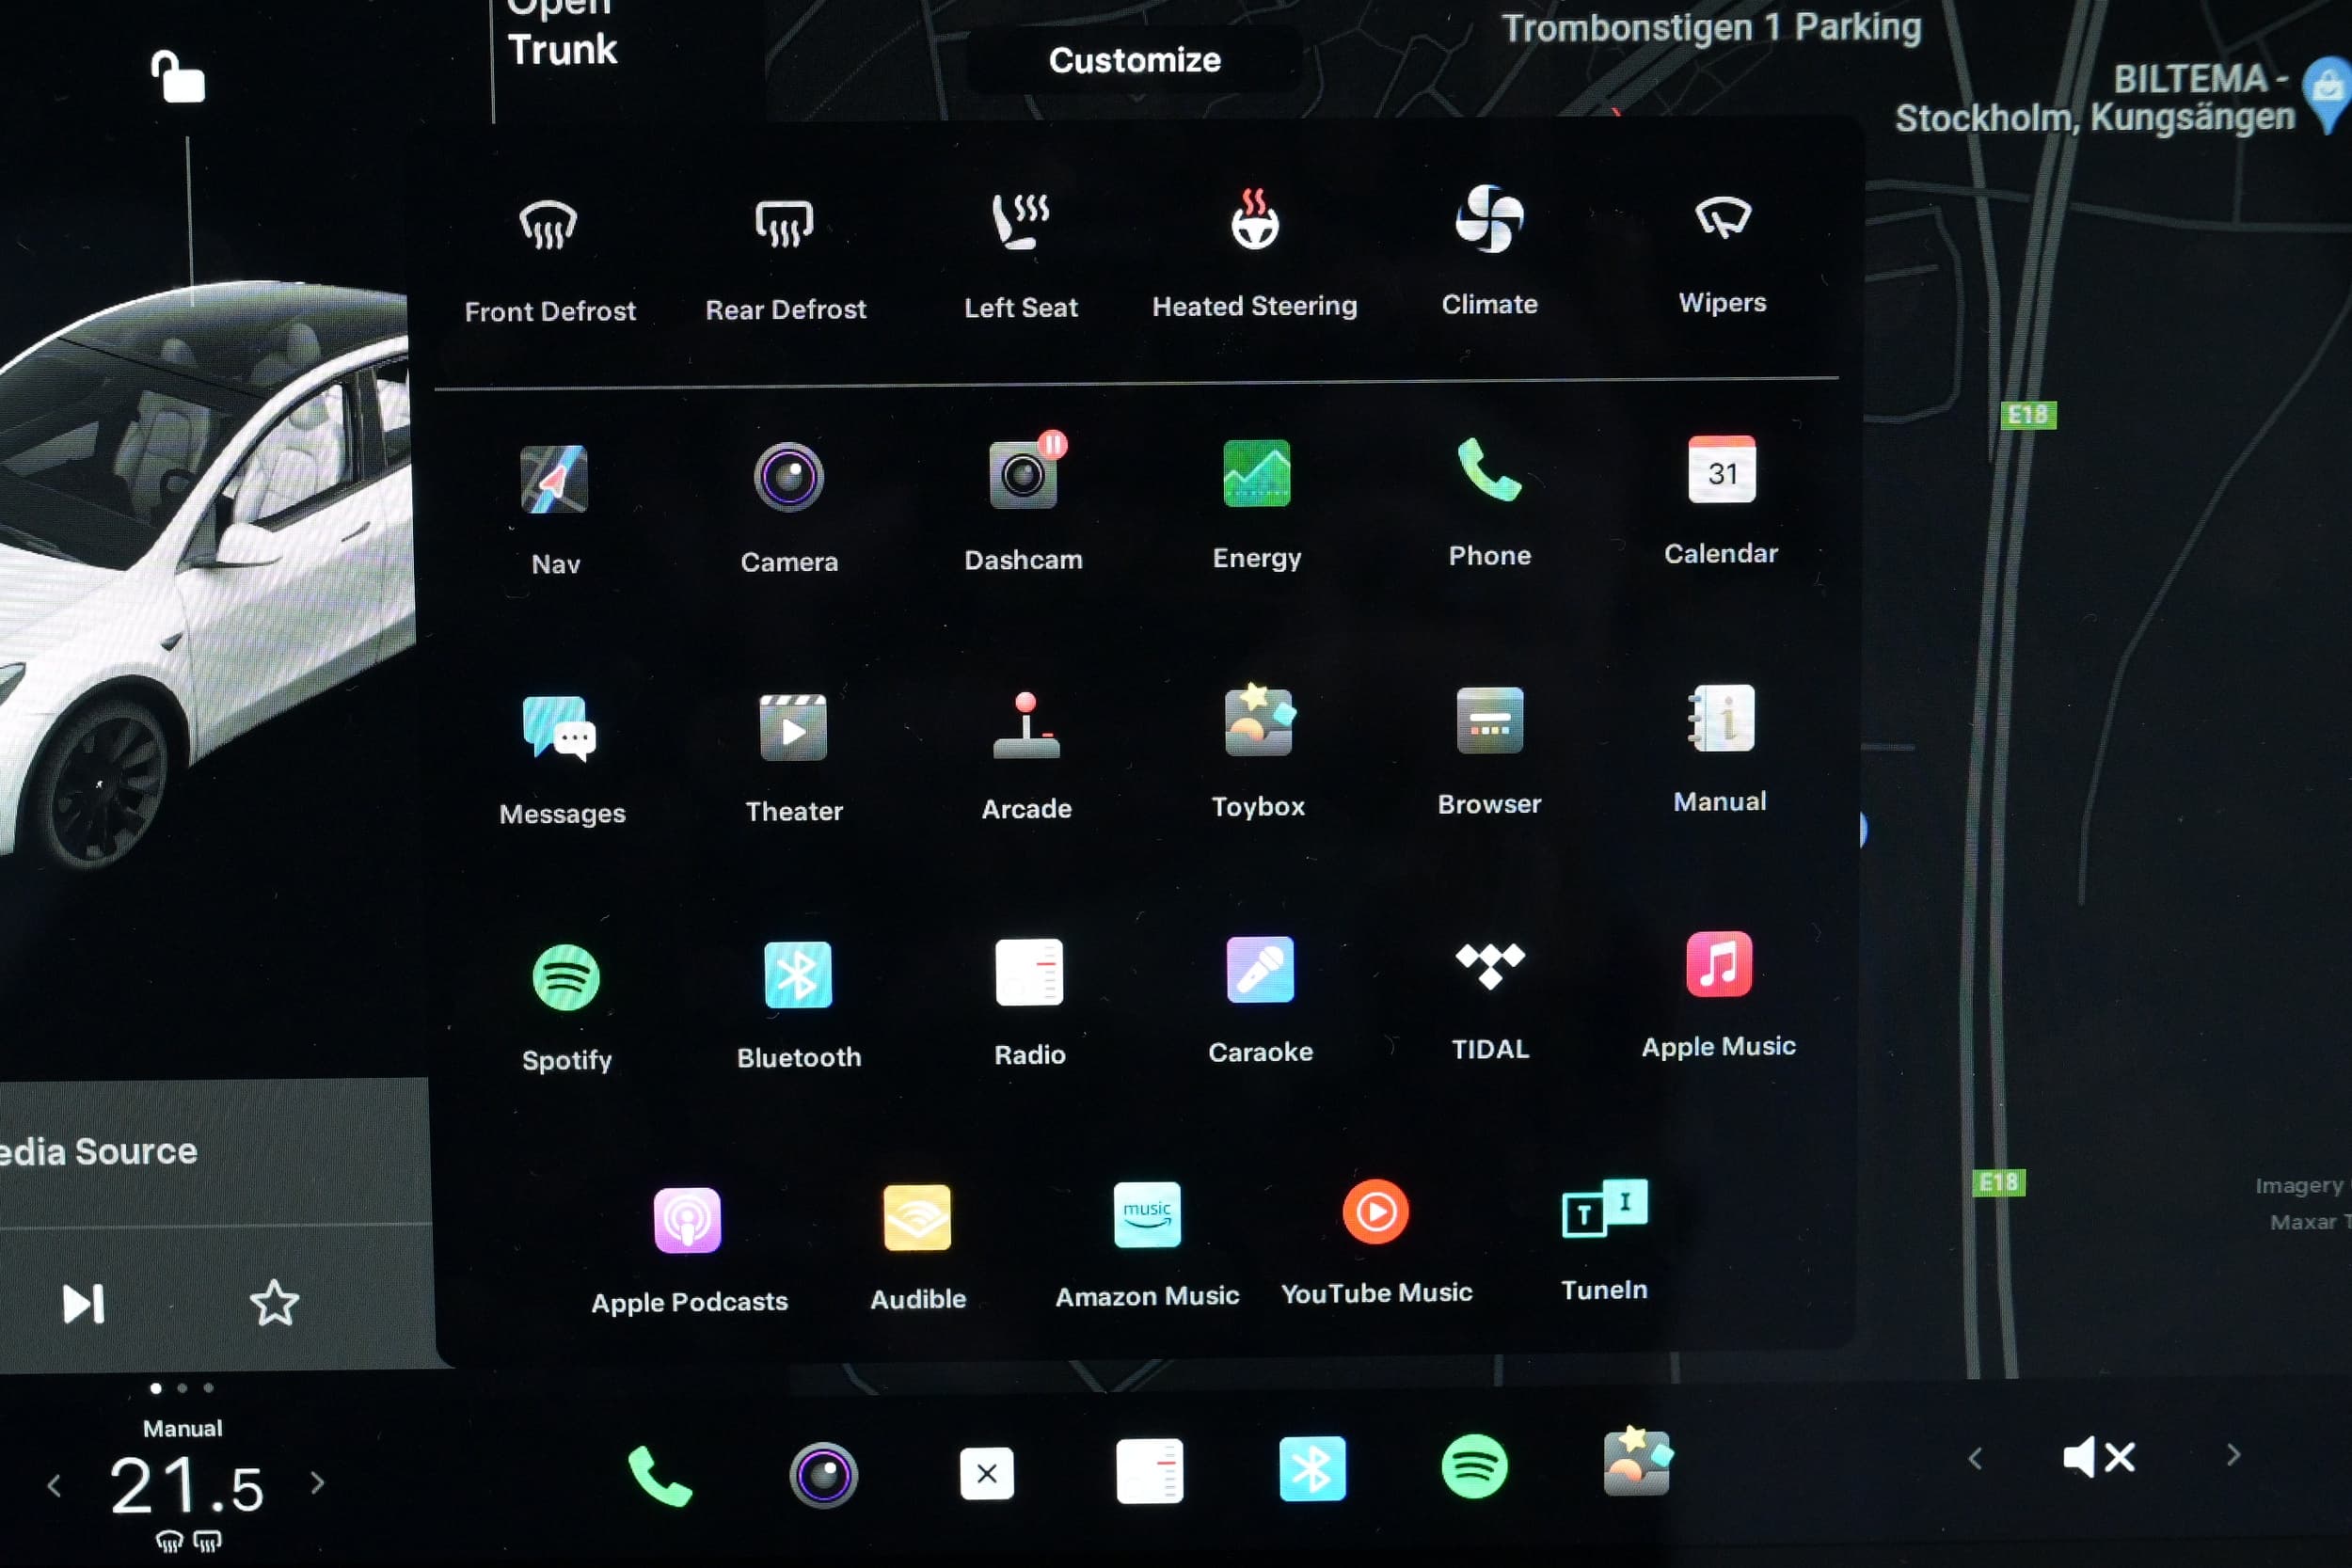The image size is (2352, 1568).
Task: Launch the Toybox app
Action: point(1258,723)
